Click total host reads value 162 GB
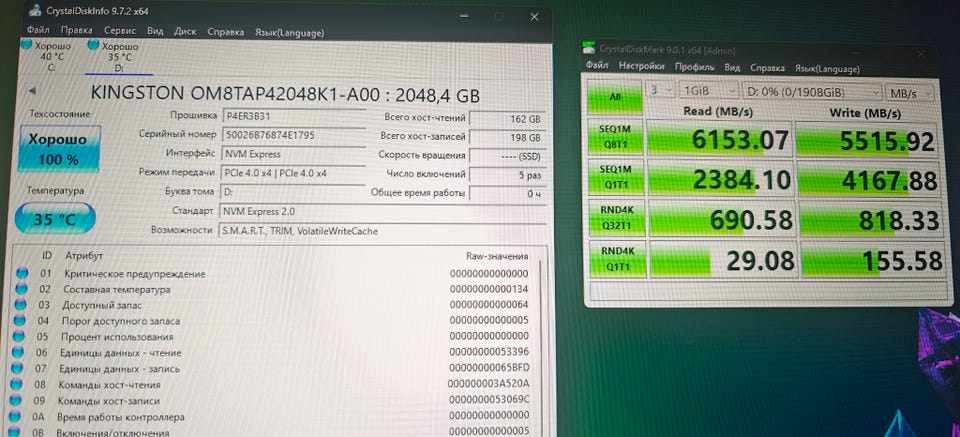 tap(508, 119)
